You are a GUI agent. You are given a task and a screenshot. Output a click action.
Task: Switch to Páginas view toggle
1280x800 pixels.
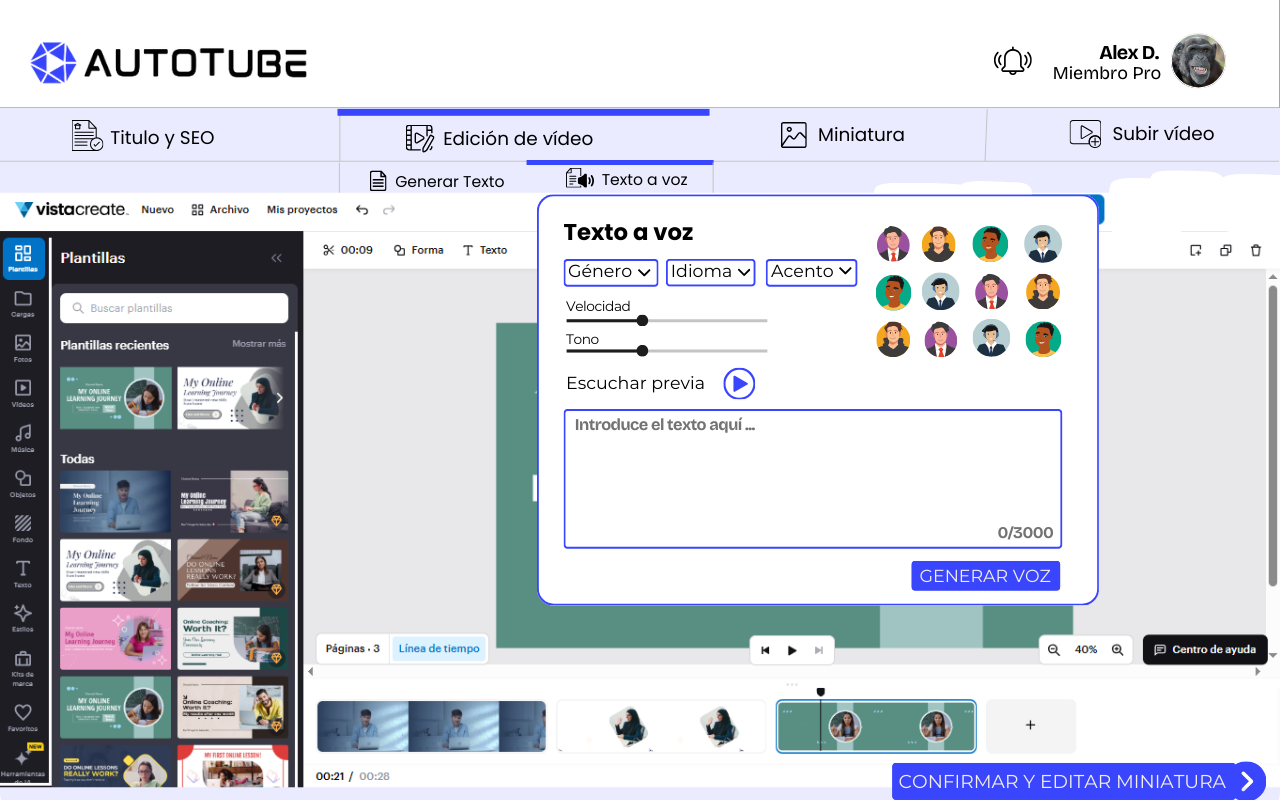coord(353,649)
